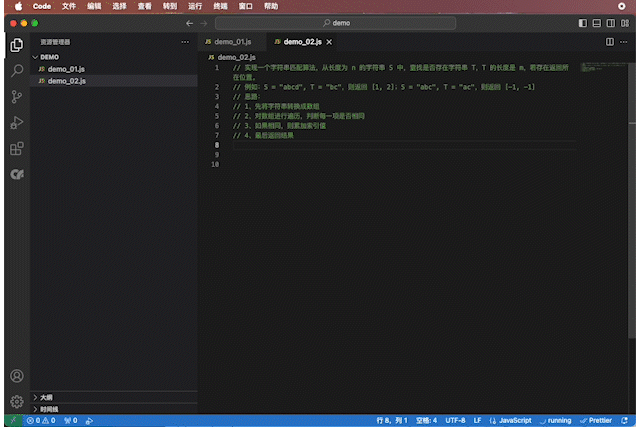
Task: Place cursor on empty line 8
Action: (x=404, y=145)
